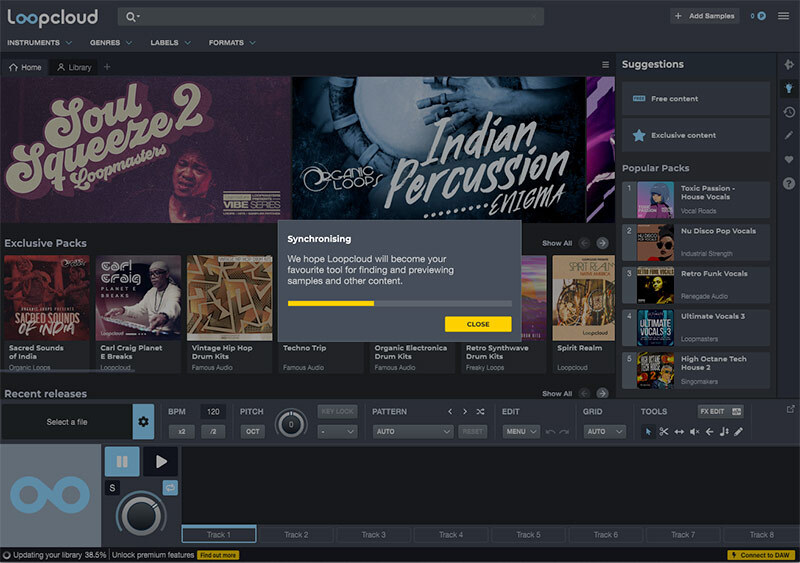Open the Pattern AUTO dropdown

[x=413, y=432]
